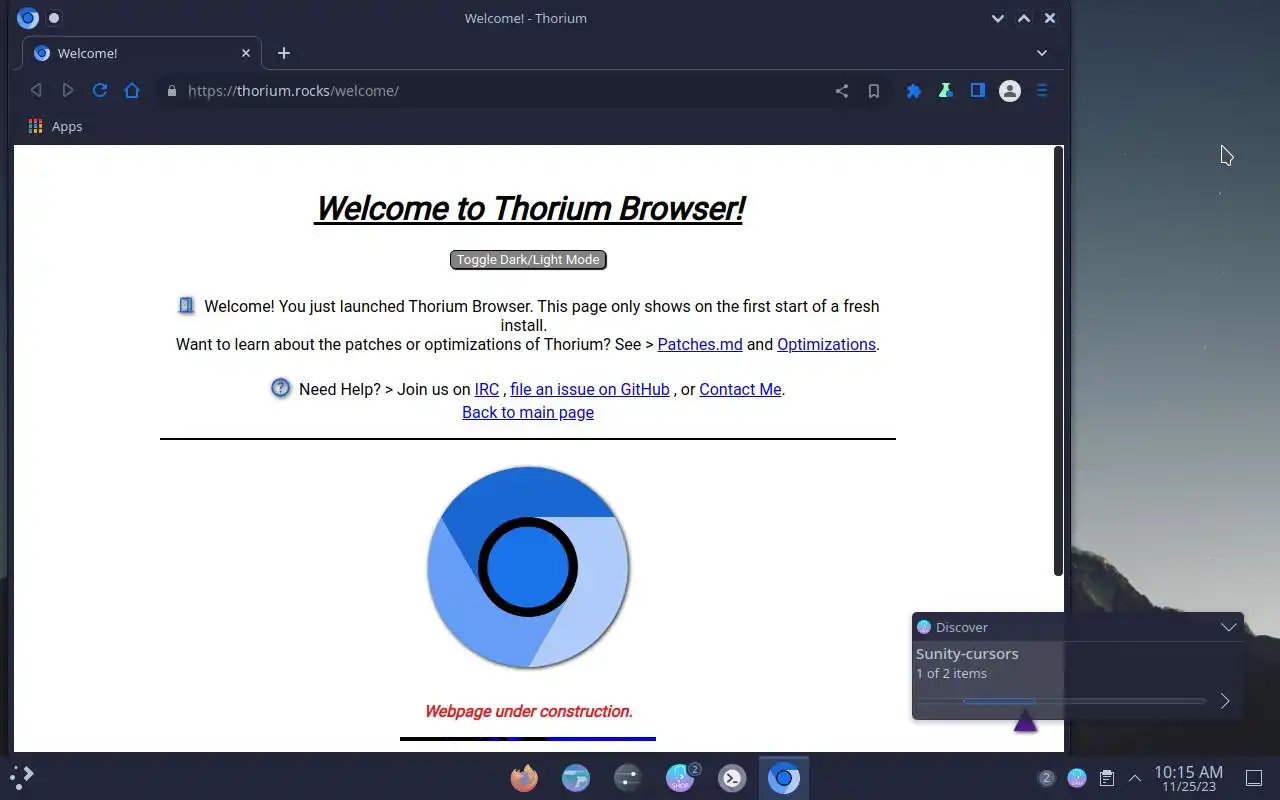Click the Thorium logo image
The width and height of the screenshot is (1280, 800).
(528, 567)
